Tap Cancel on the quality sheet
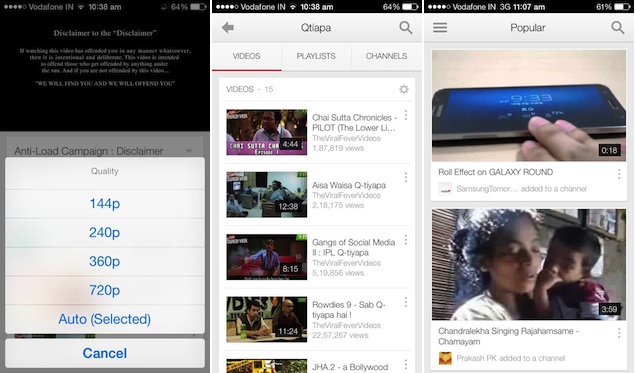Image resolution: width=635 pixels, height=373 pixels. [104, 353]
